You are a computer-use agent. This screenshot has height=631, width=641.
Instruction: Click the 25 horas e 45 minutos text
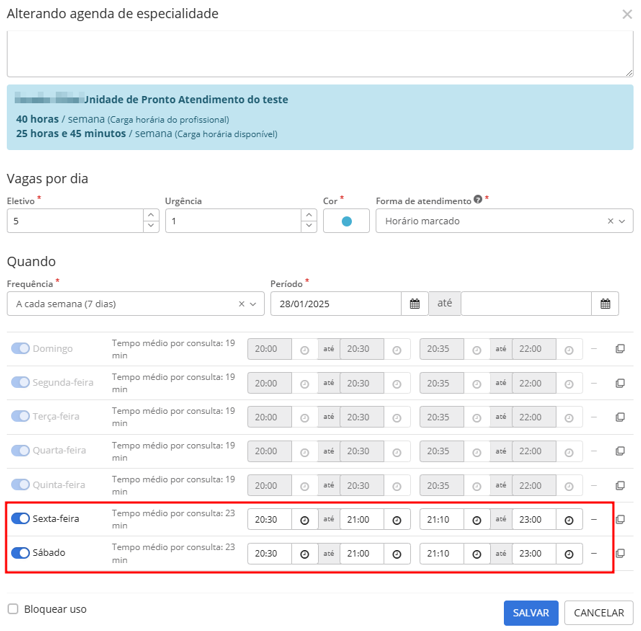point(71,134)
